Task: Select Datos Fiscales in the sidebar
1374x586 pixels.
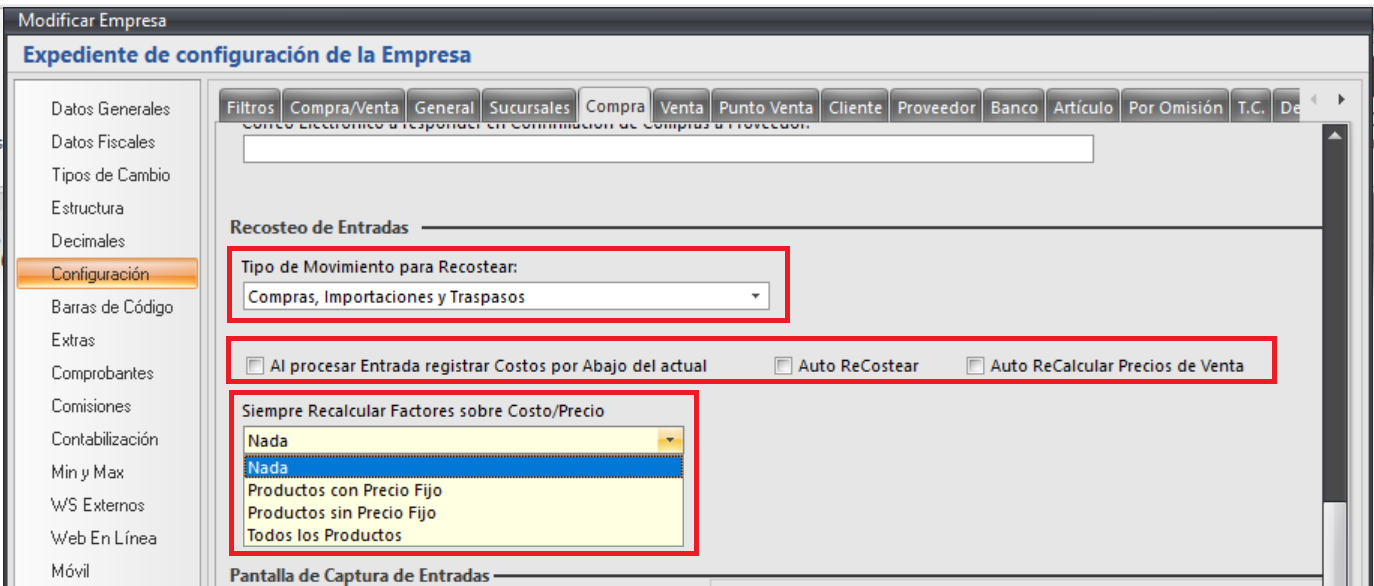Action: click(x=103, y=141)
